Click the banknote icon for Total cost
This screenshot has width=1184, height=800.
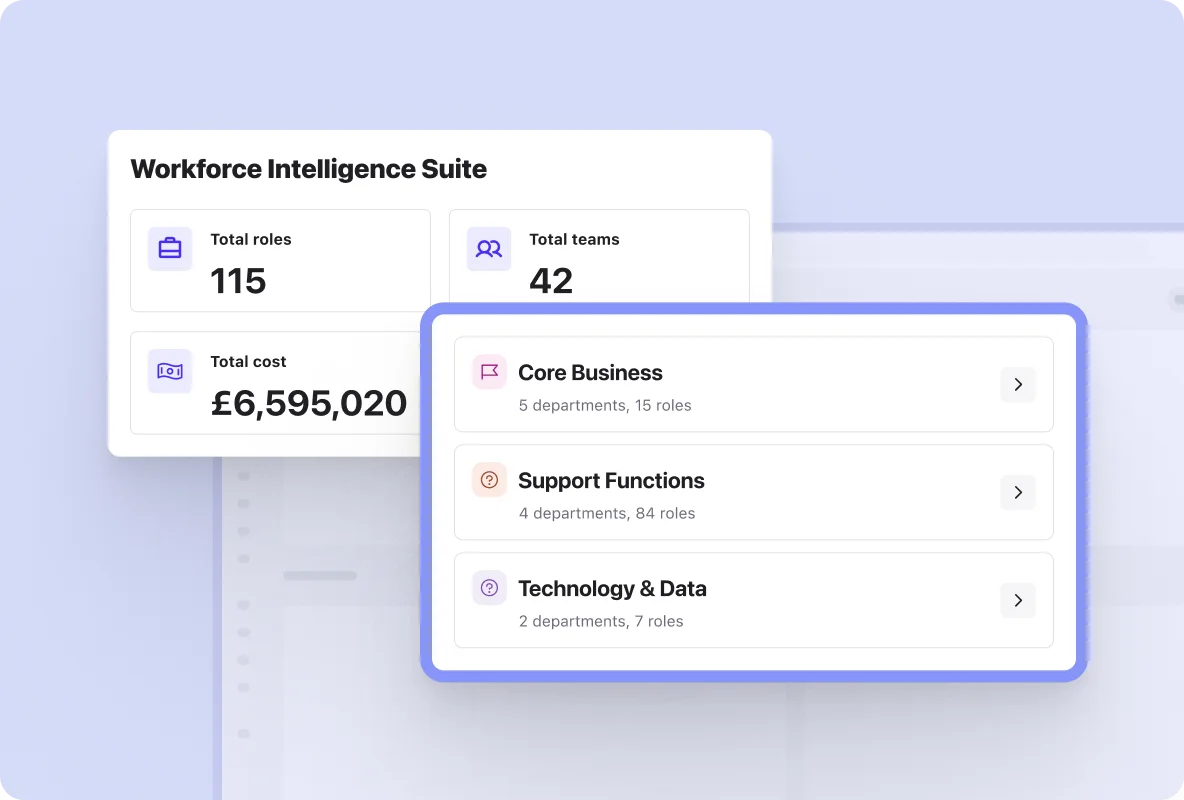coord(170,371)
